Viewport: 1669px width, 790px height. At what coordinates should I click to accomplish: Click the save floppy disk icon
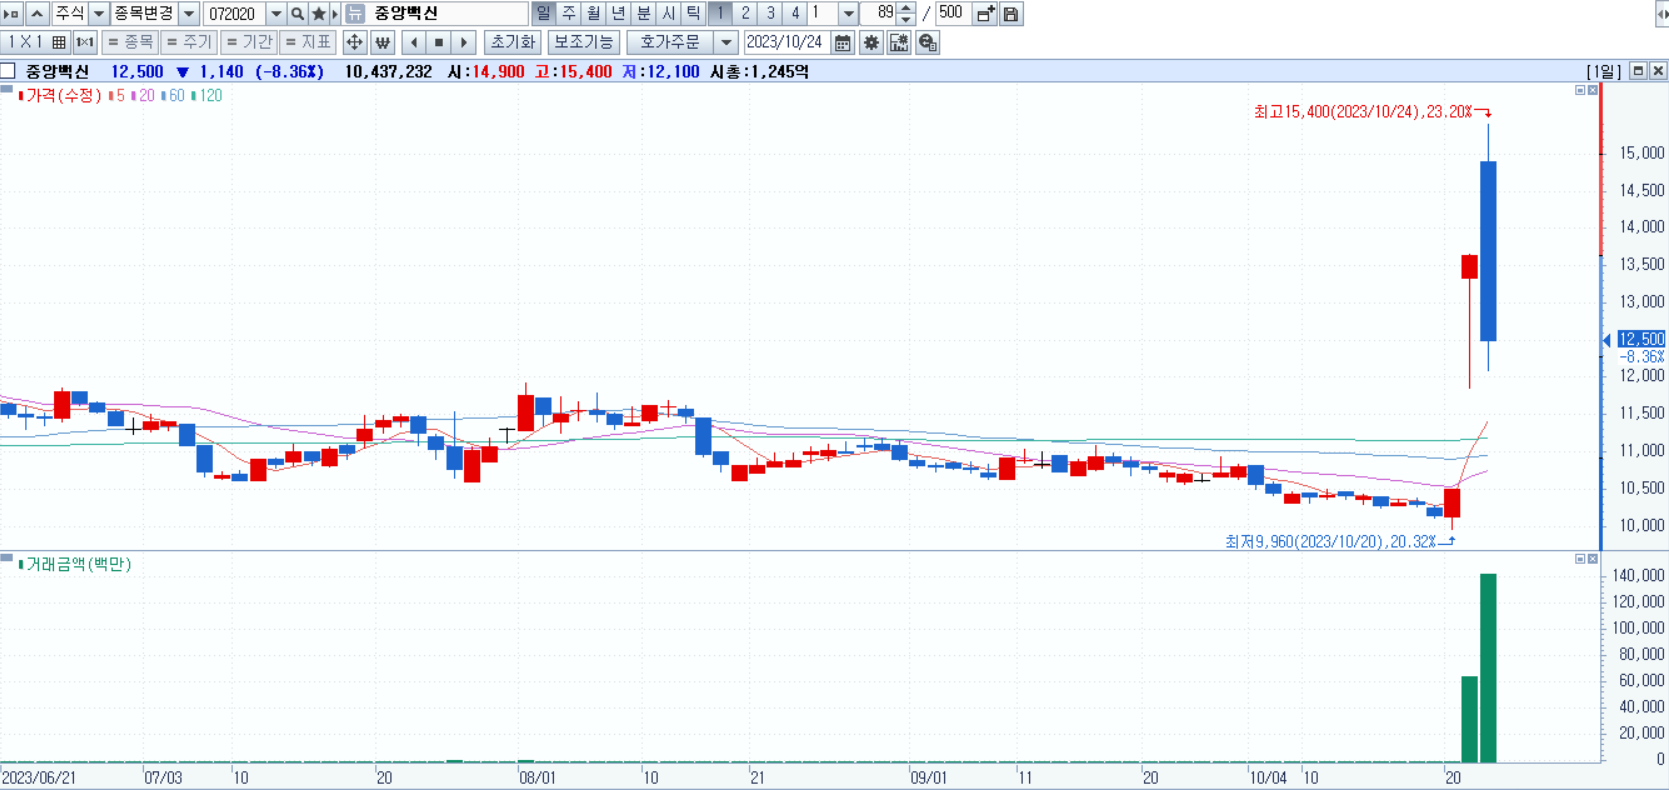tap(1011, 14)
